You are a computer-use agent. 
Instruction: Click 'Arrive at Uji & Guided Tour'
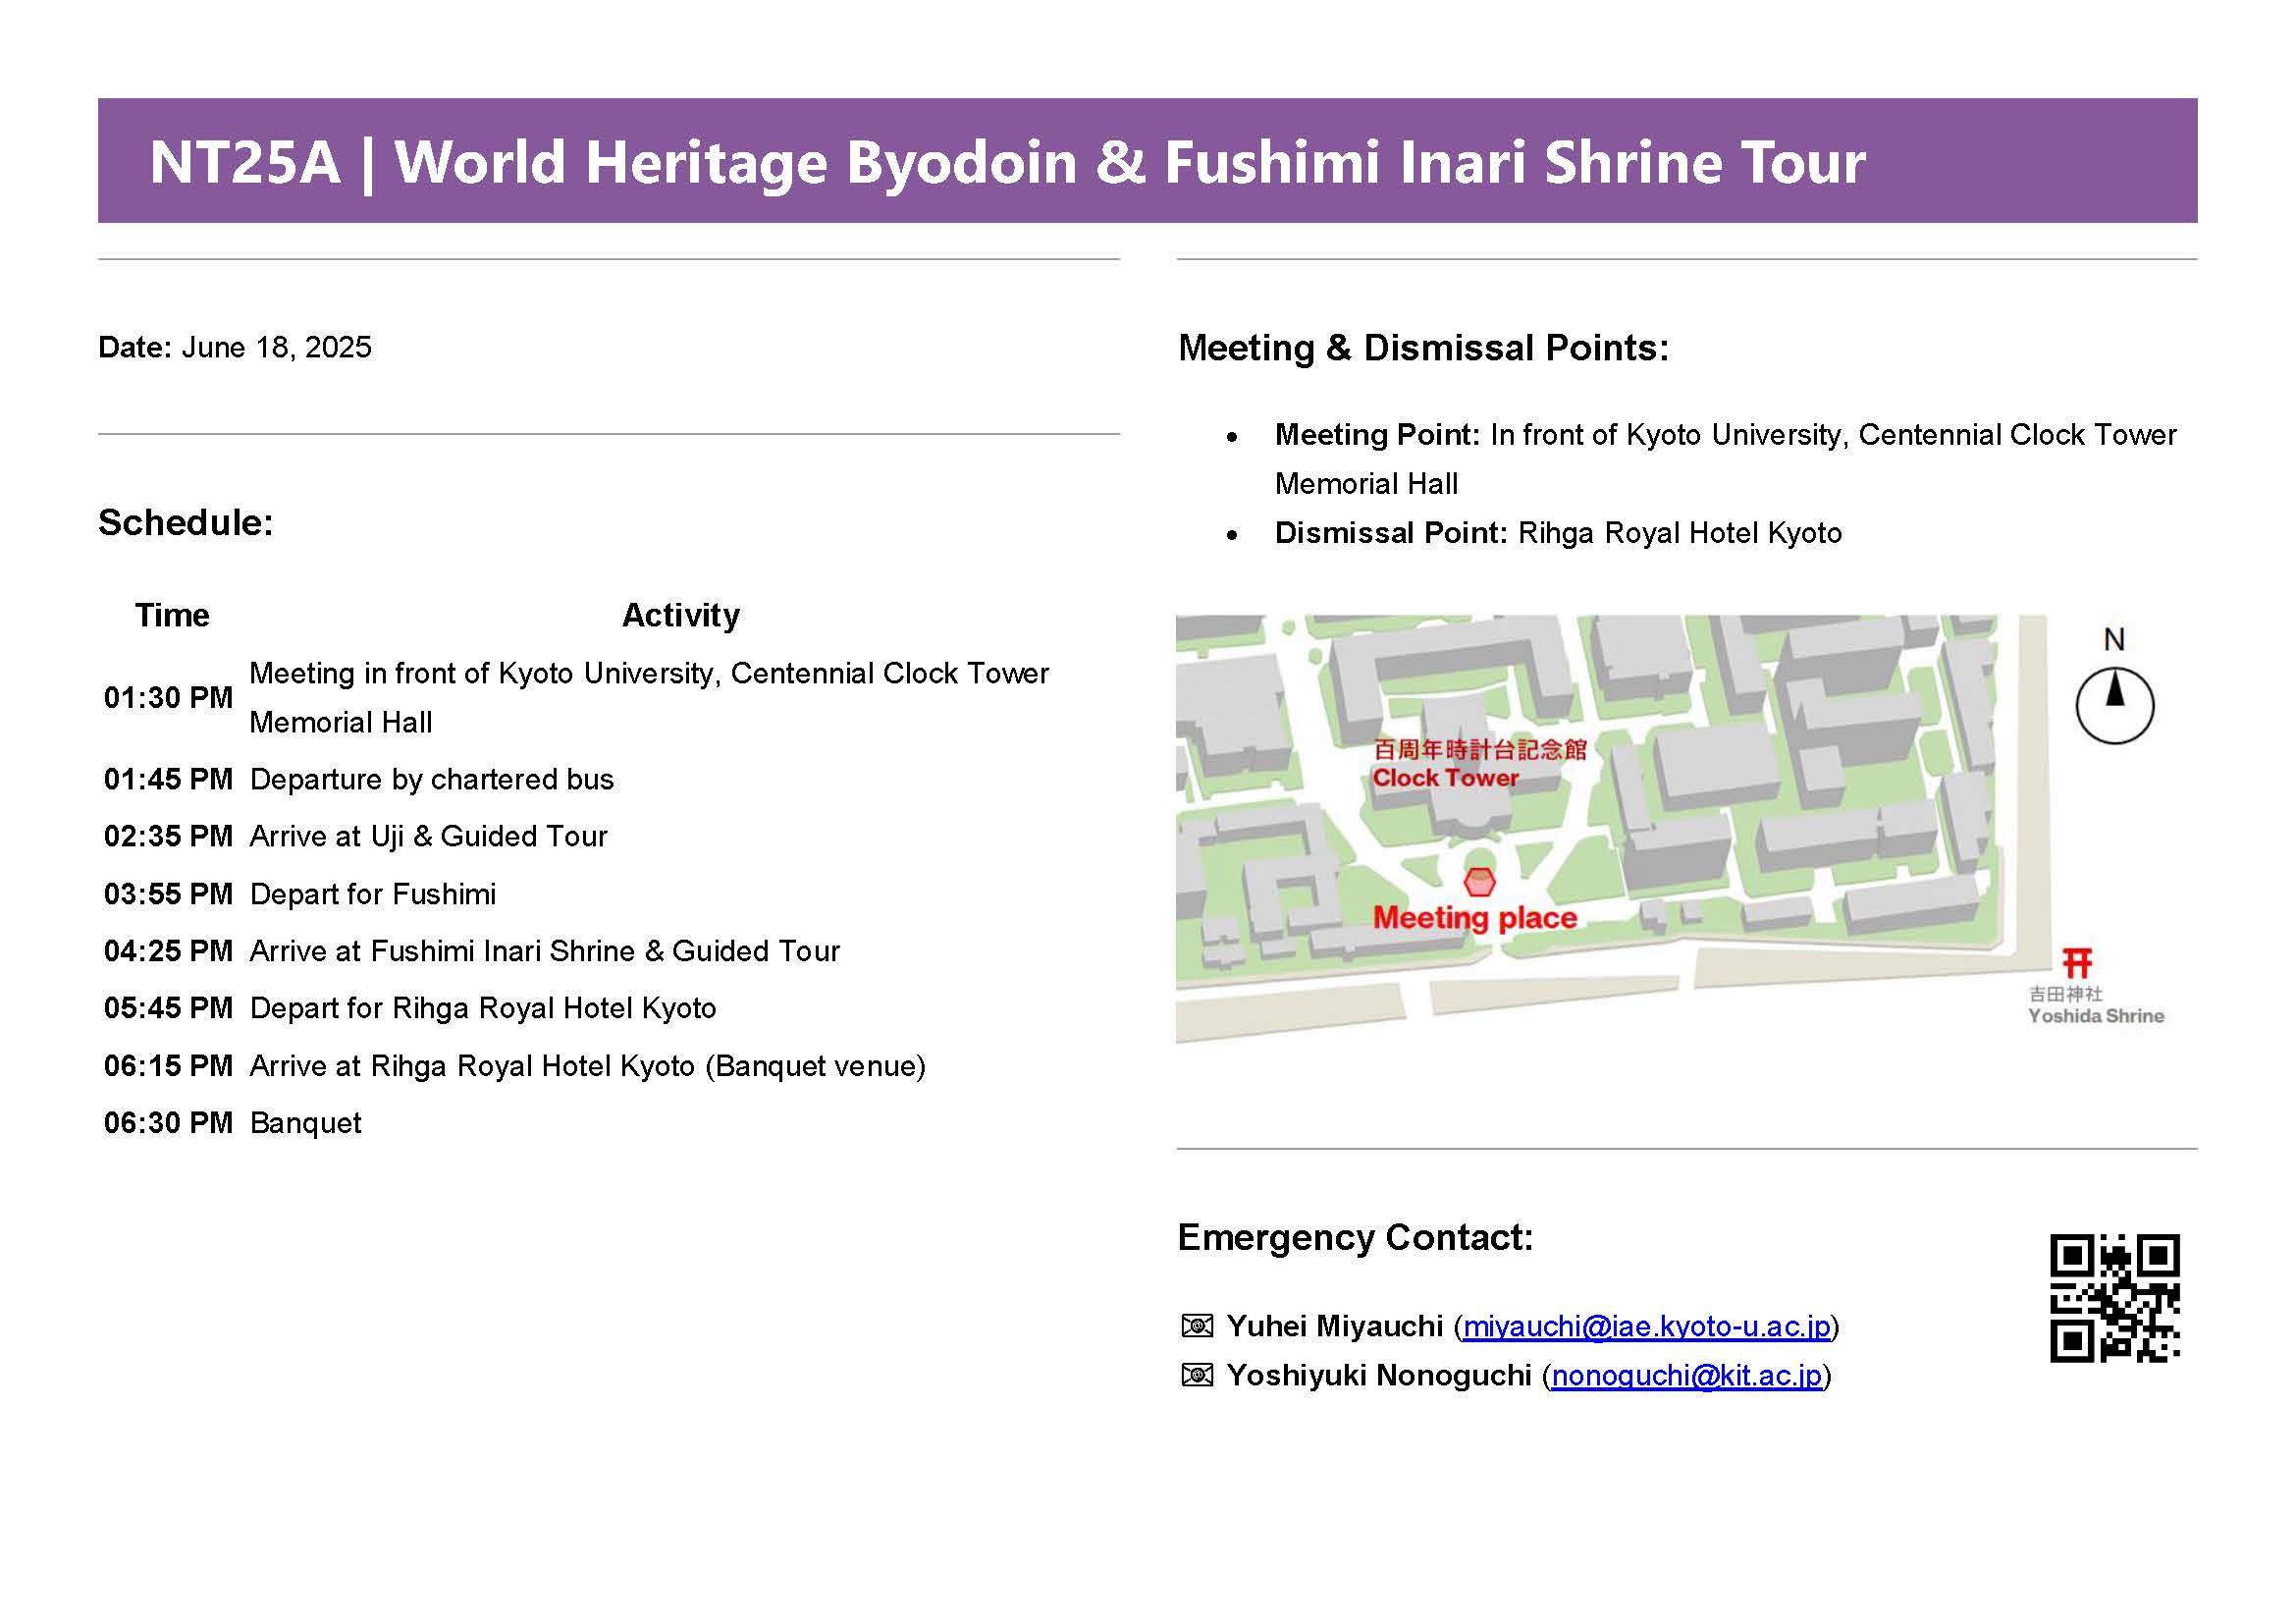tap(429, 836)
